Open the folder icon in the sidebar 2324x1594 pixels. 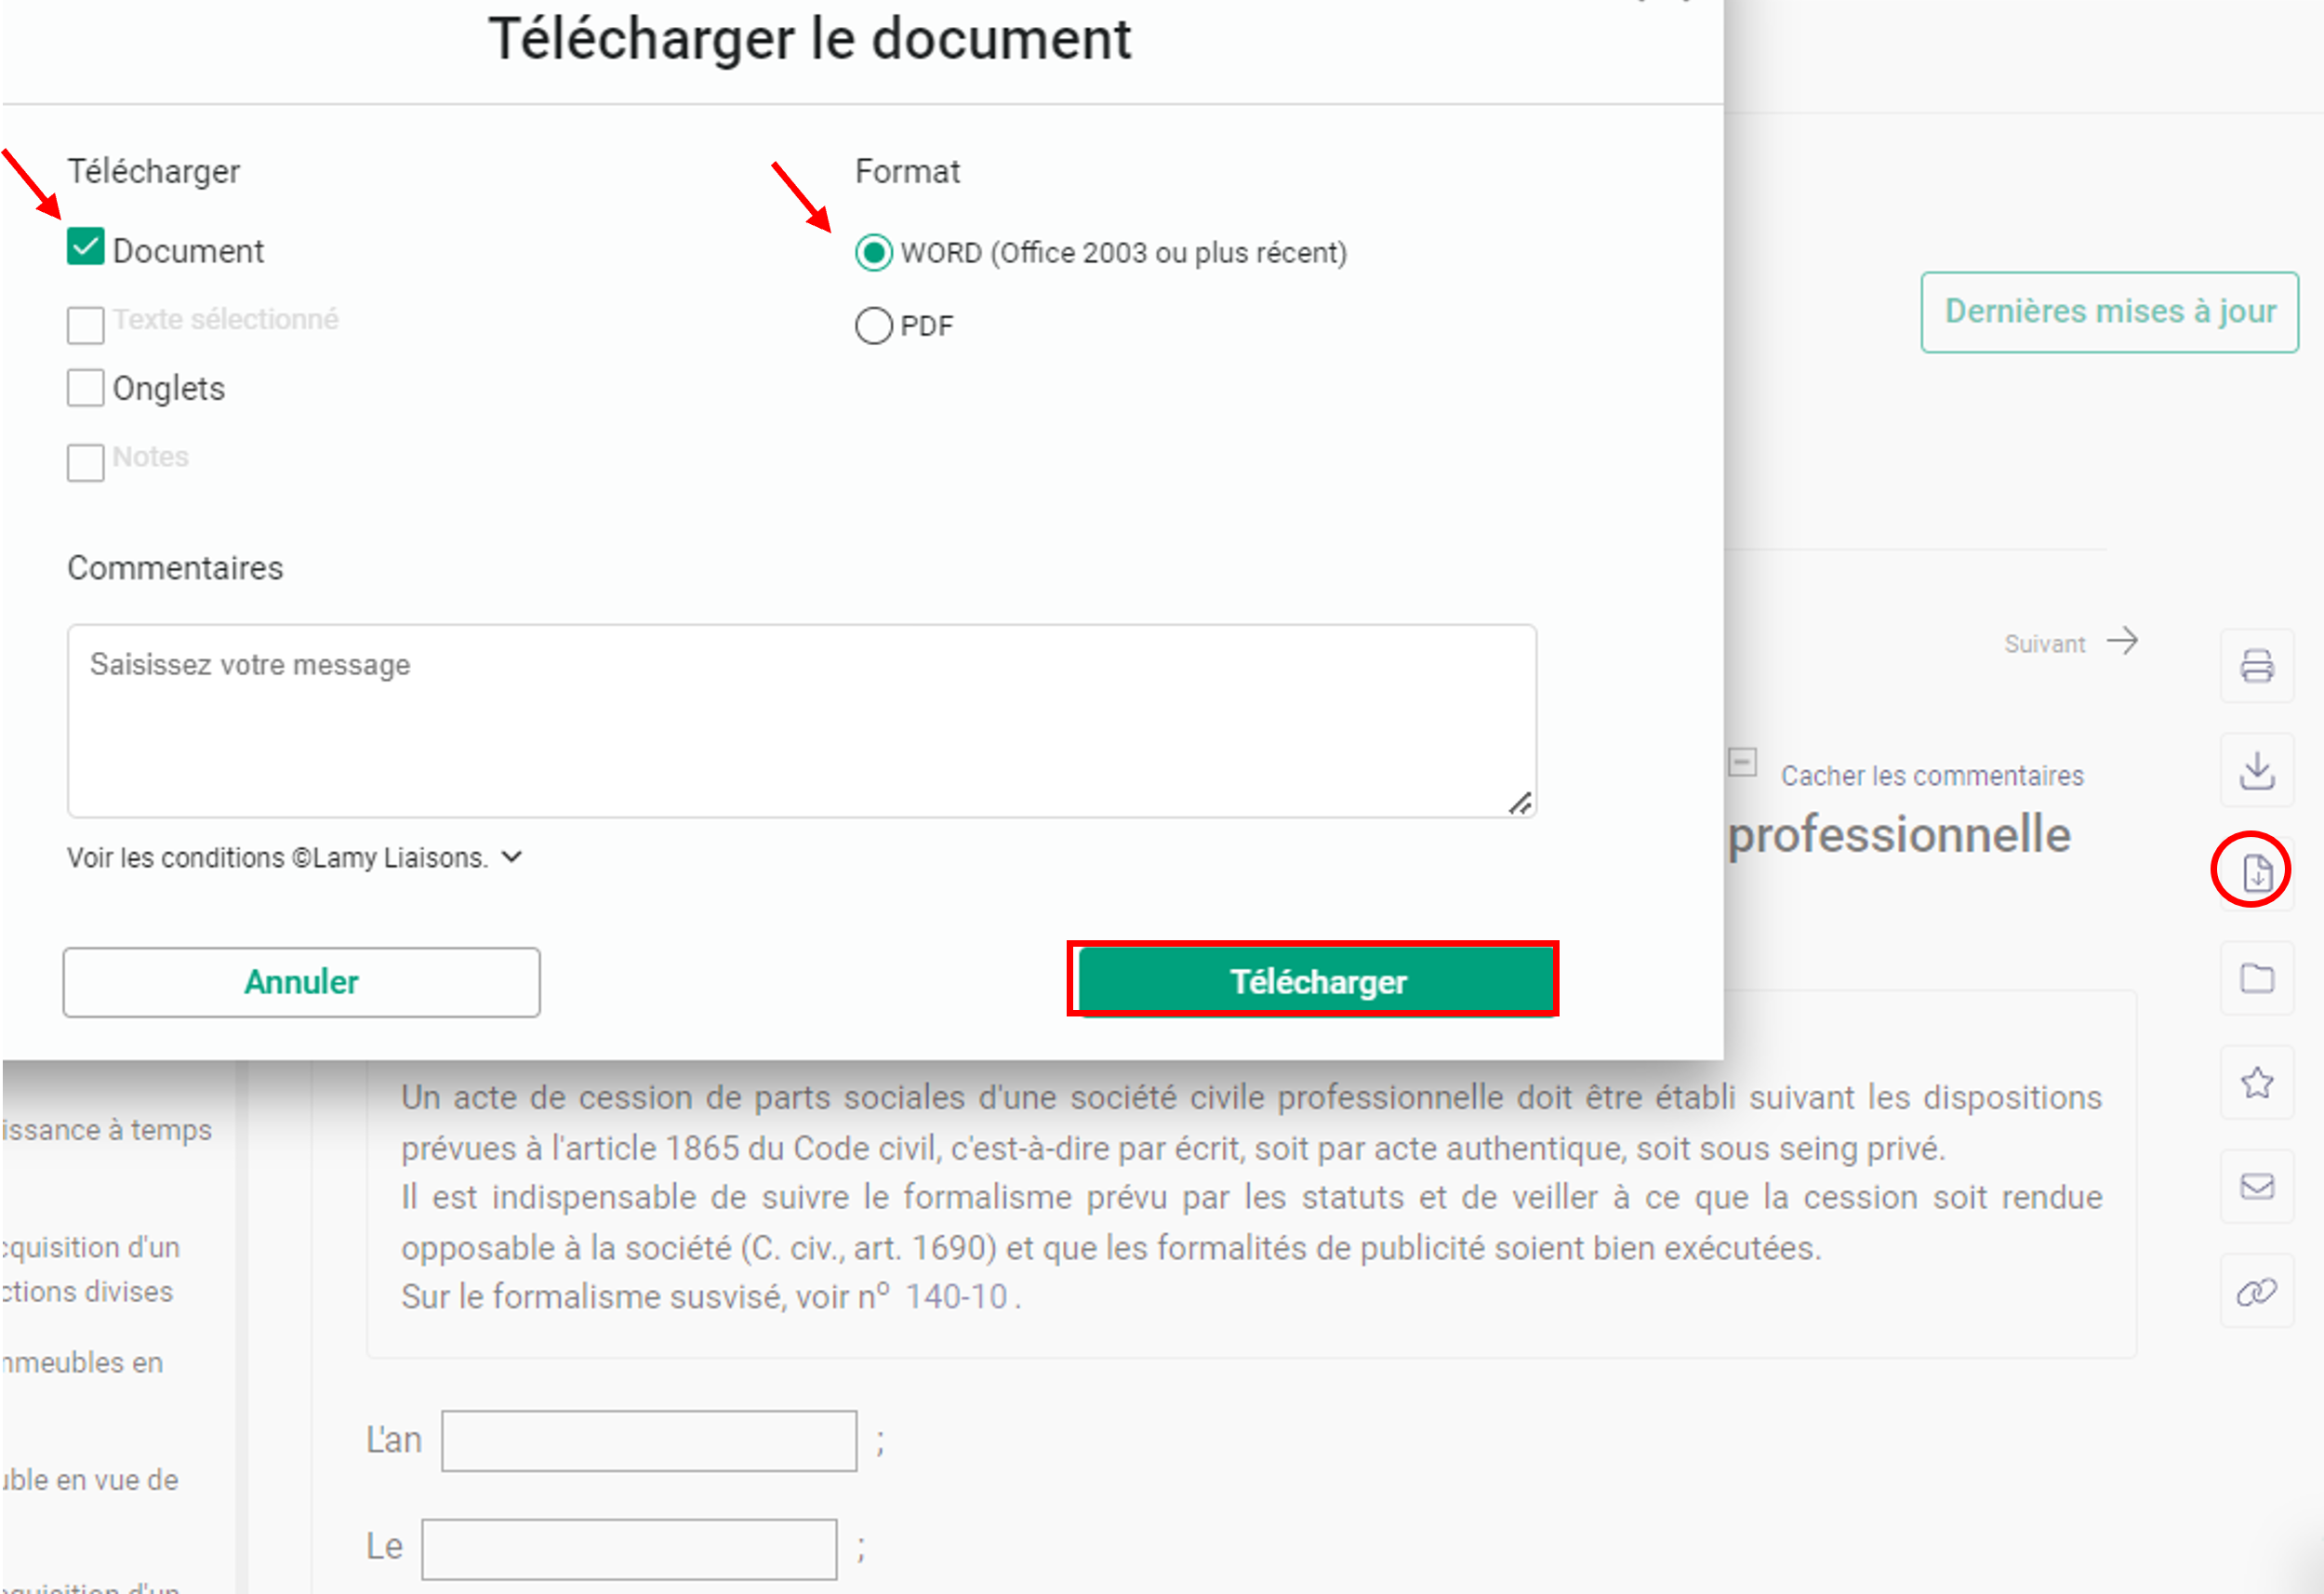click(2257, 978)
